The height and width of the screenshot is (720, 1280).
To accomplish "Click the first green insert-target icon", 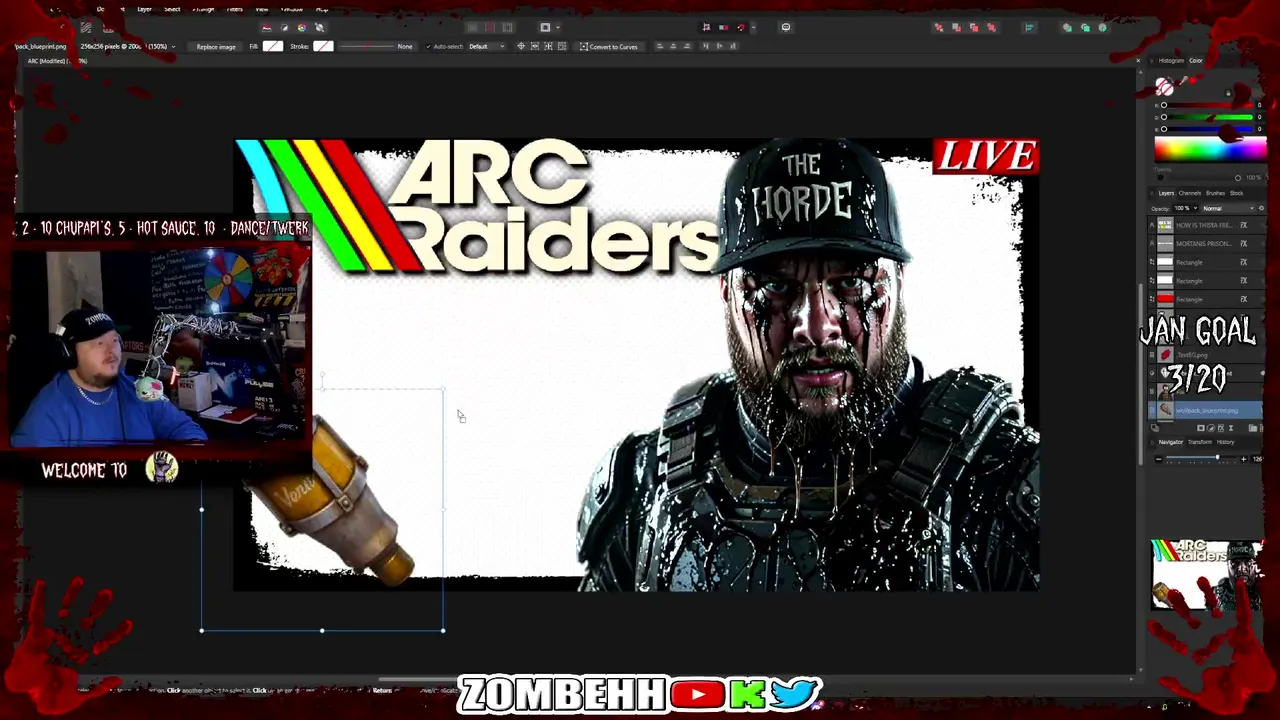I will [1067, 27].
